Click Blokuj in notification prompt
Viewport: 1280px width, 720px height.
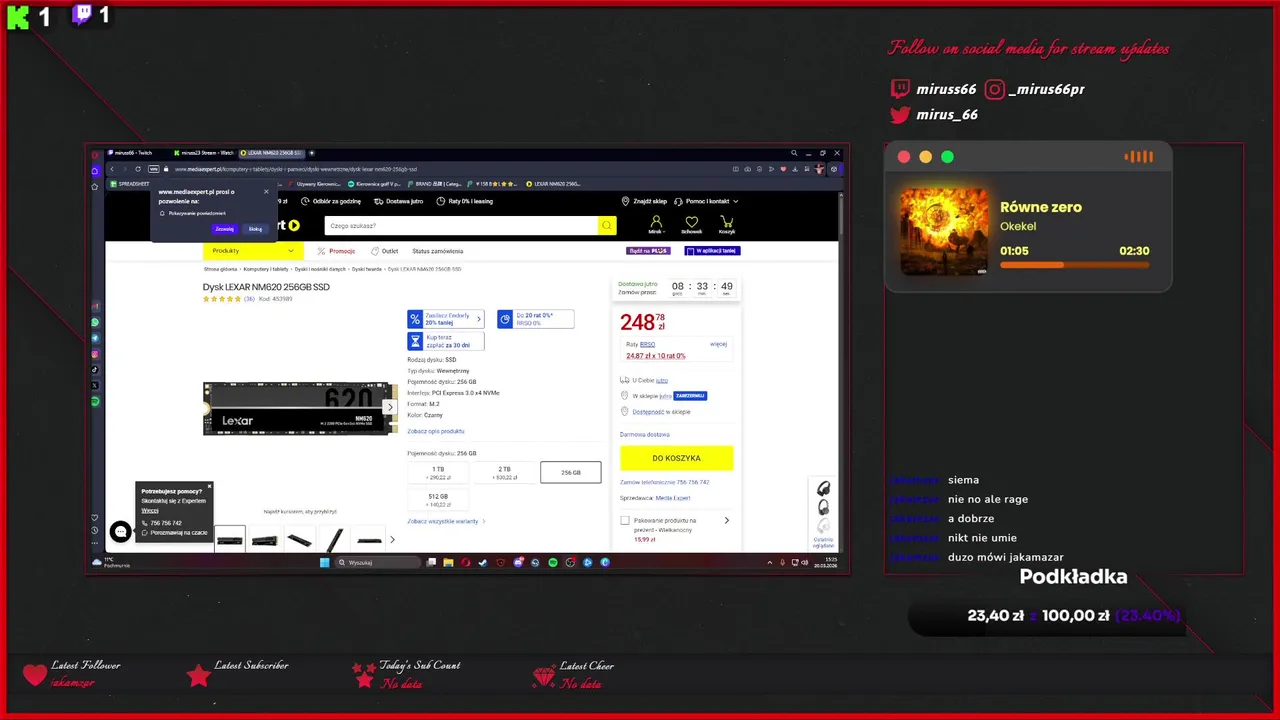tap(255, 229)
